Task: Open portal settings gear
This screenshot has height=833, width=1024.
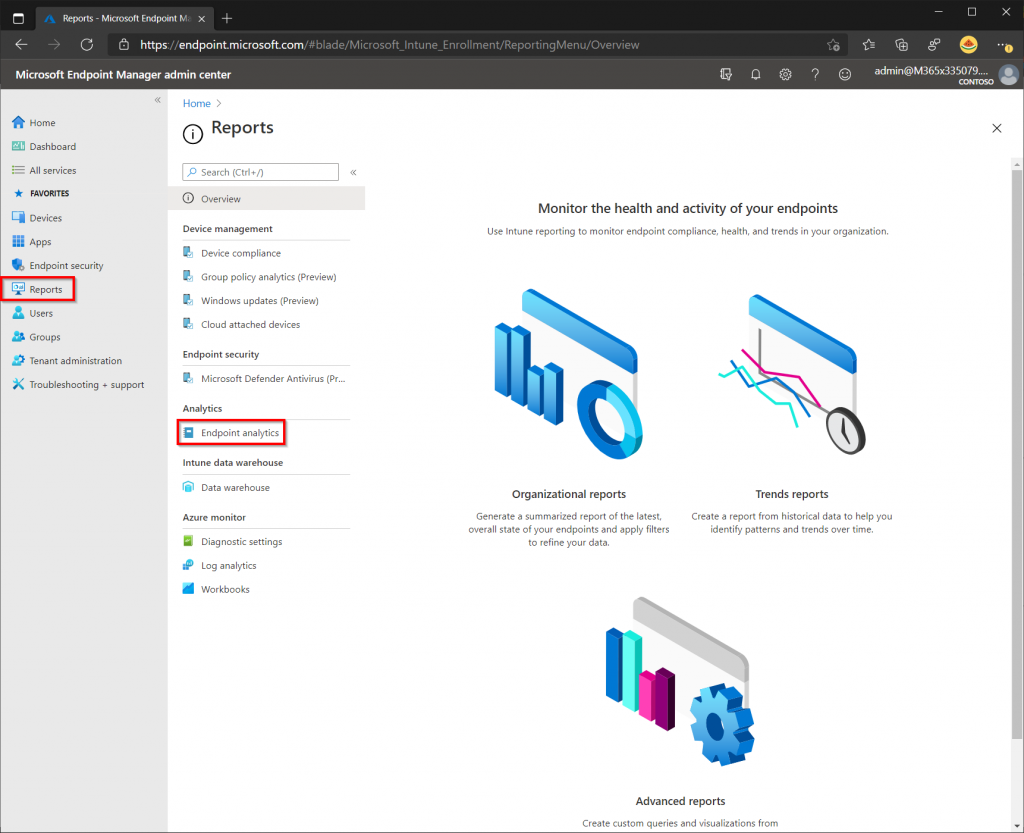Action: point(785,74)
